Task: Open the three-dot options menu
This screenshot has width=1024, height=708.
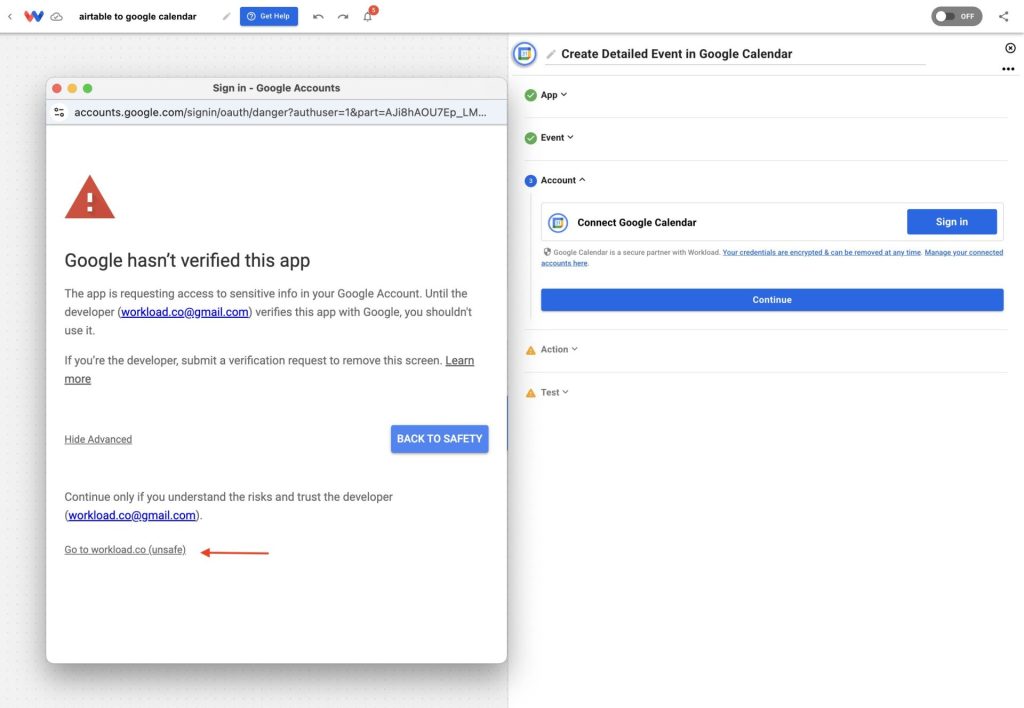Action: 1008,69
